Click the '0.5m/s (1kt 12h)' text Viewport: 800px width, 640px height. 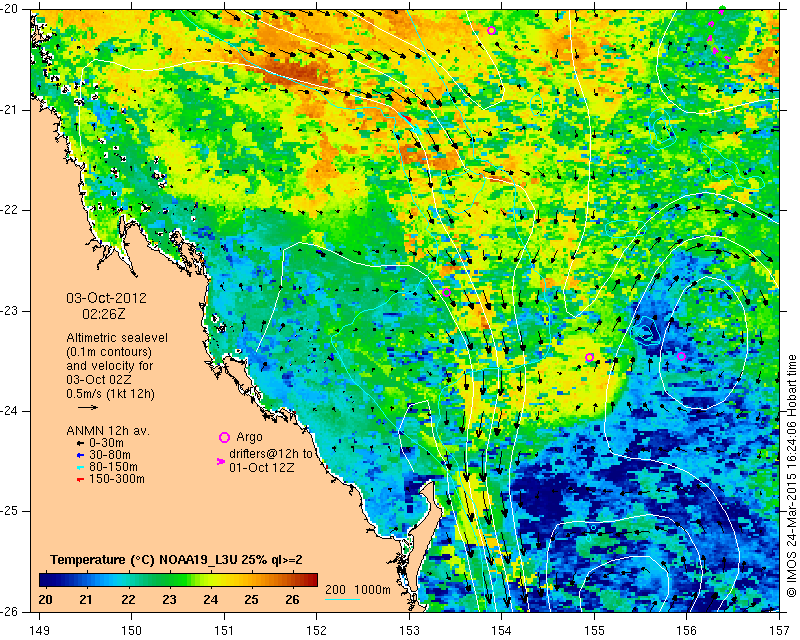(x=110, y=394)
